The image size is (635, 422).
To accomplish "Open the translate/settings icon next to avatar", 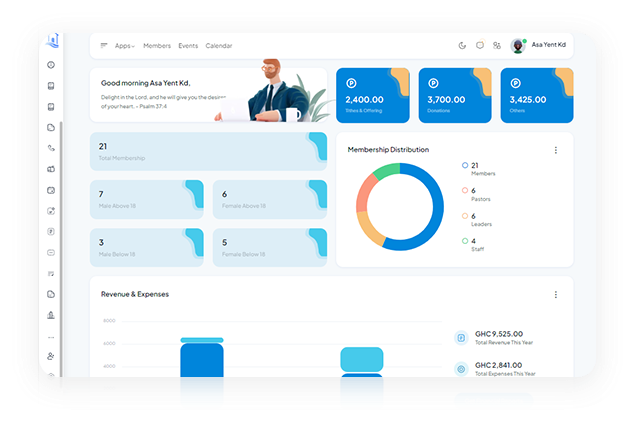I will pyautogui.click(x=497, y=45).
